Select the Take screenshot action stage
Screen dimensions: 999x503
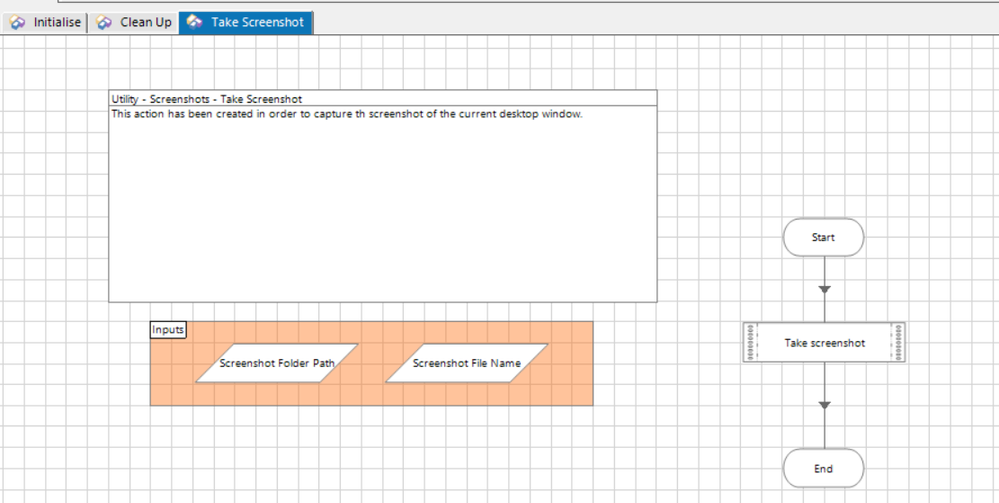tap(824, 342)
